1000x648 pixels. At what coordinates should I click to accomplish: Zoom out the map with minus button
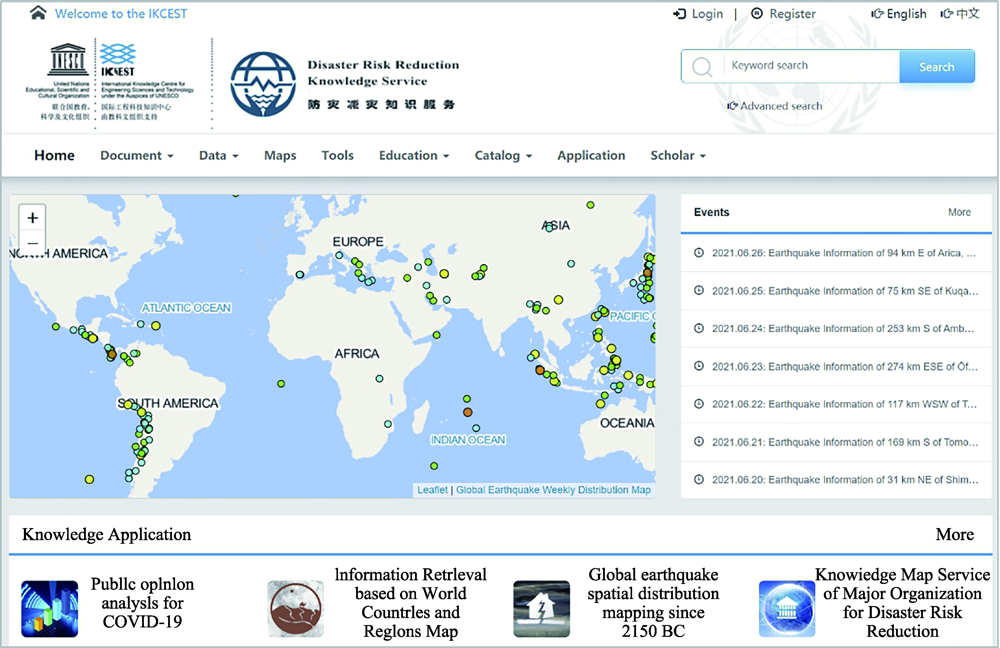[33, 243]
